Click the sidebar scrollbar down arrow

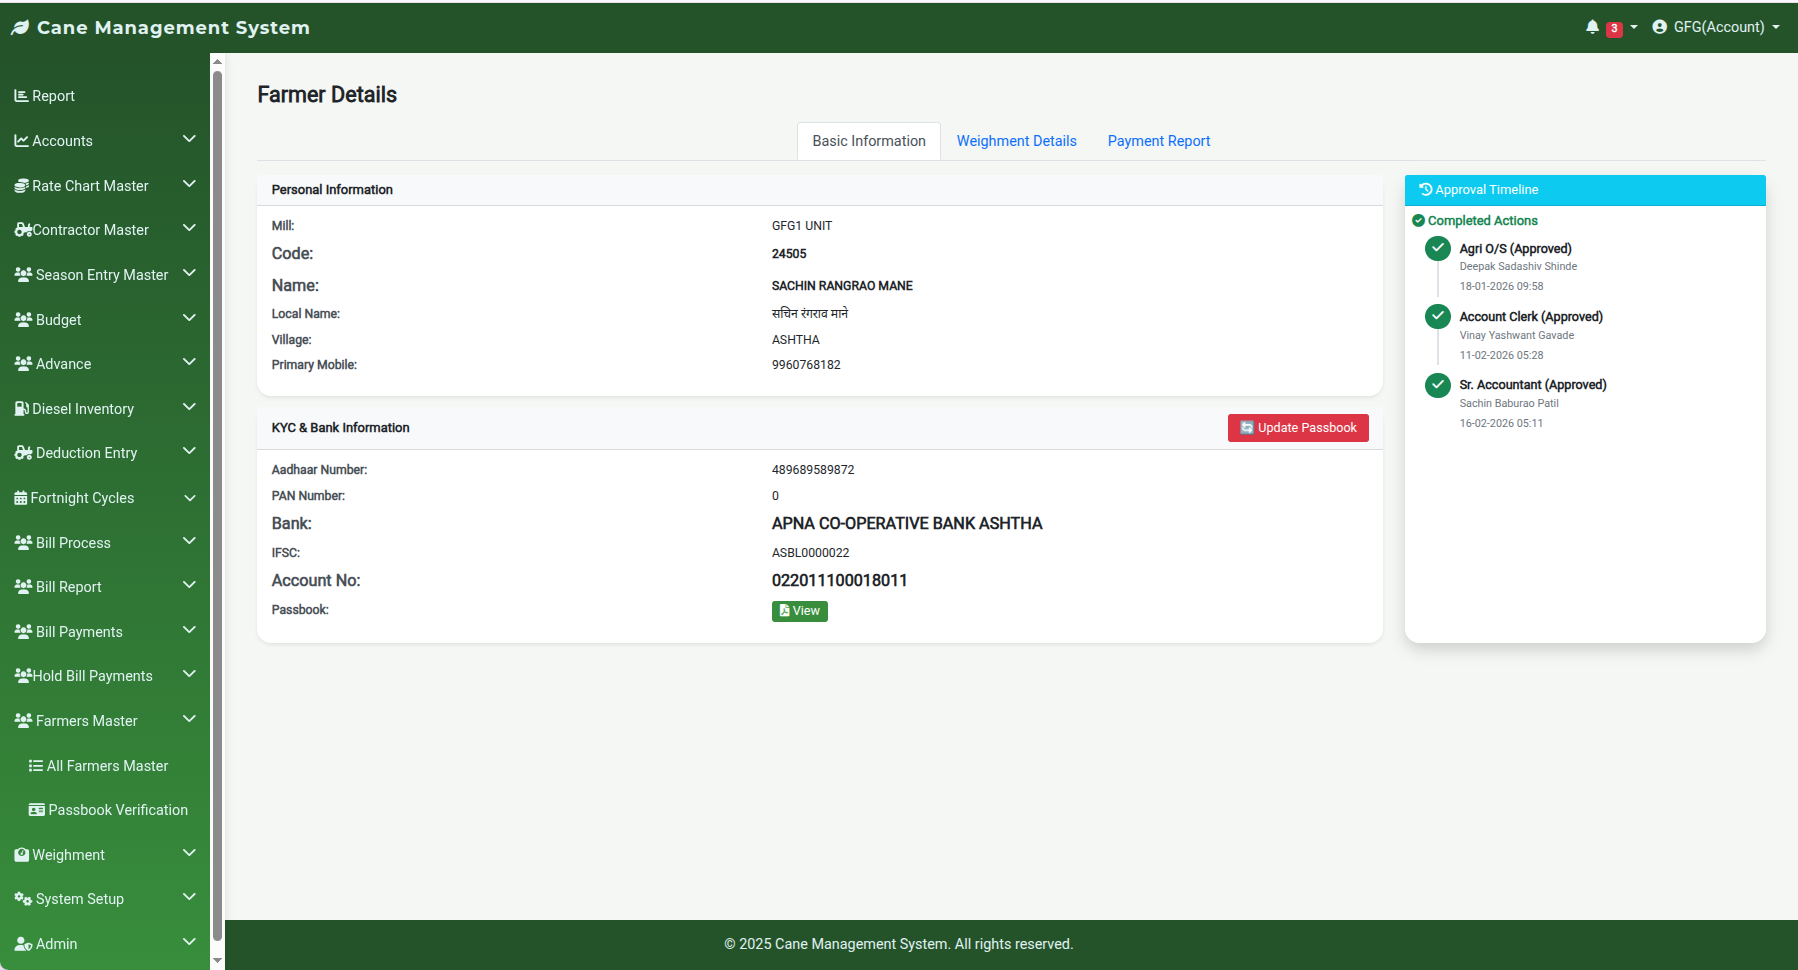tap(217, 960)
